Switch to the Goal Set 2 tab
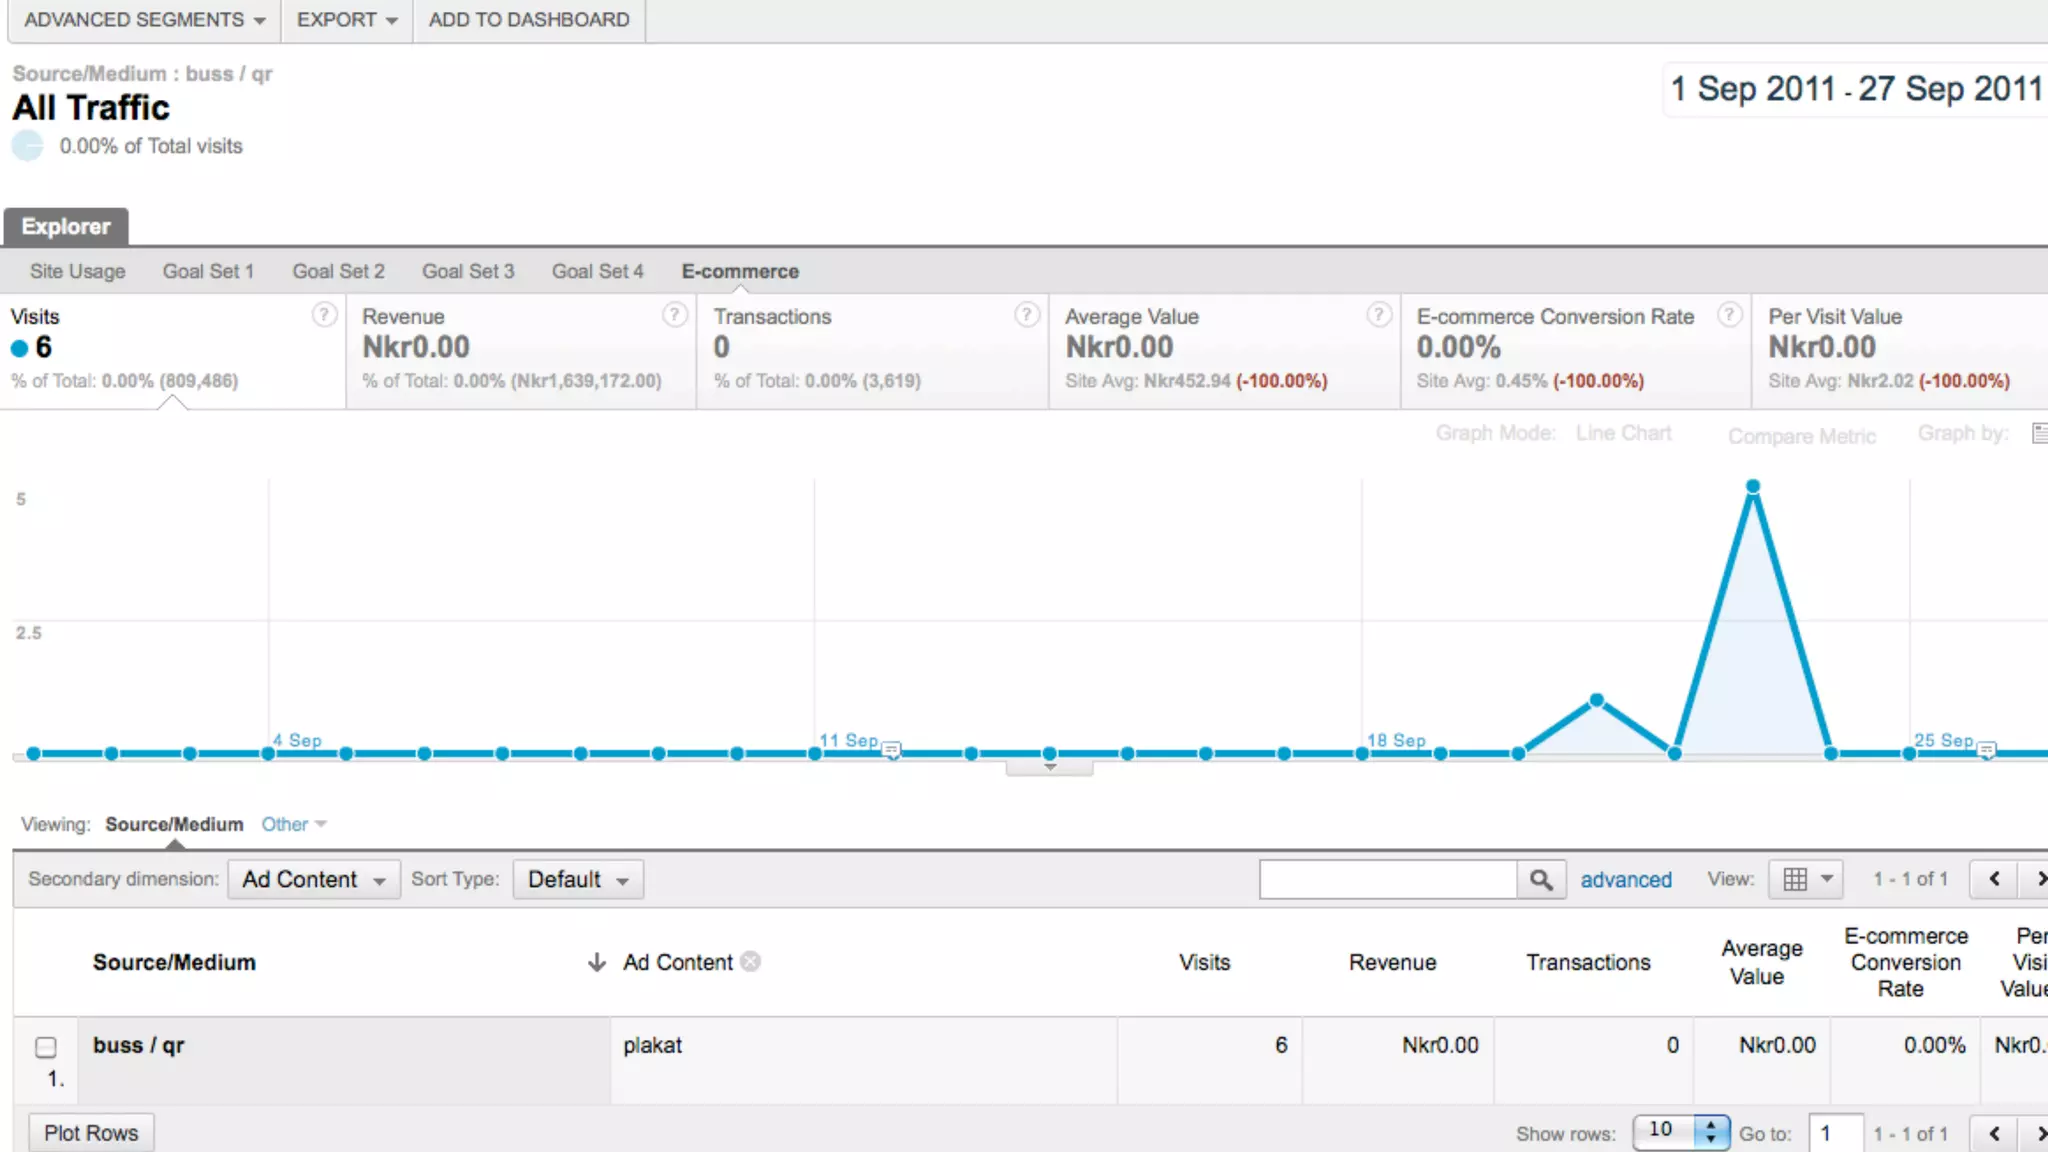The height and width of the screenshot is (1152, 2048). (x=338, y=271)
